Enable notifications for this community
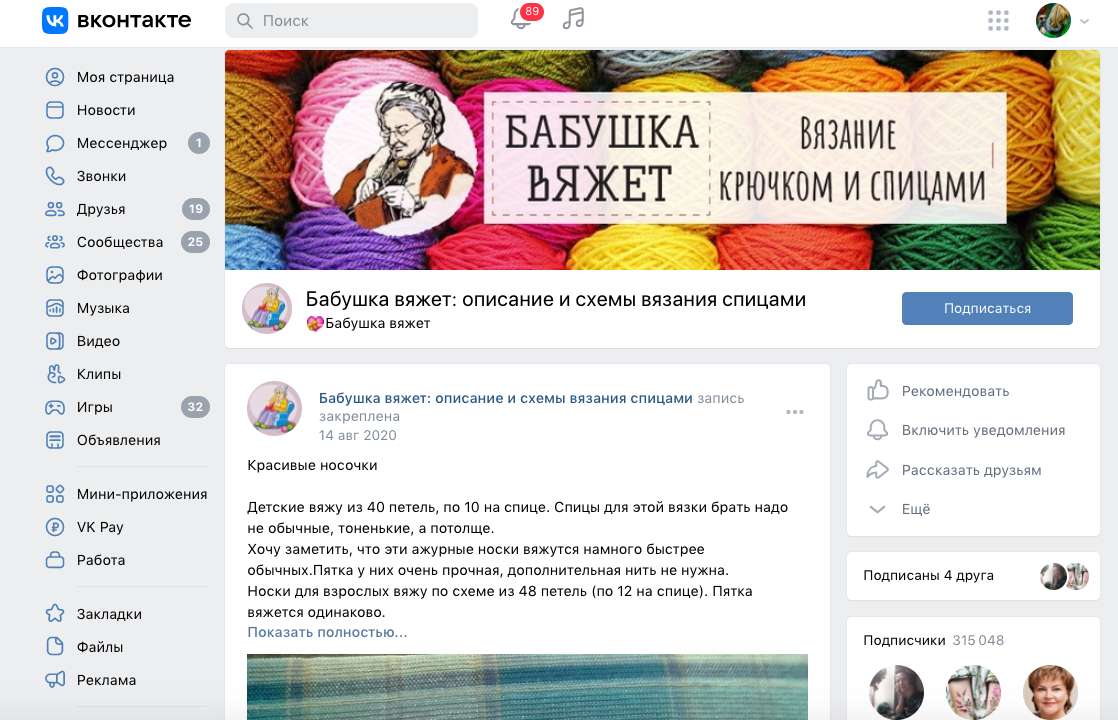Image resolution: width=1118 pixels, height=720 pixels. [x=966, y=430]
